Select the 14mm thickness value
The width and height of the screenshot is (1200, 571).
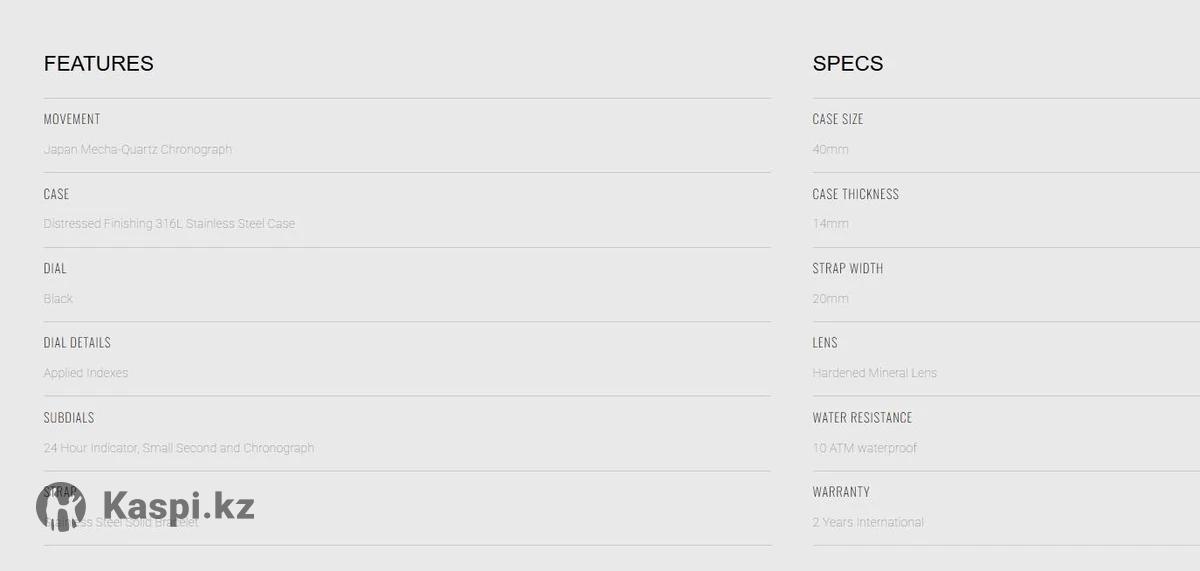(x=831, y=224)
